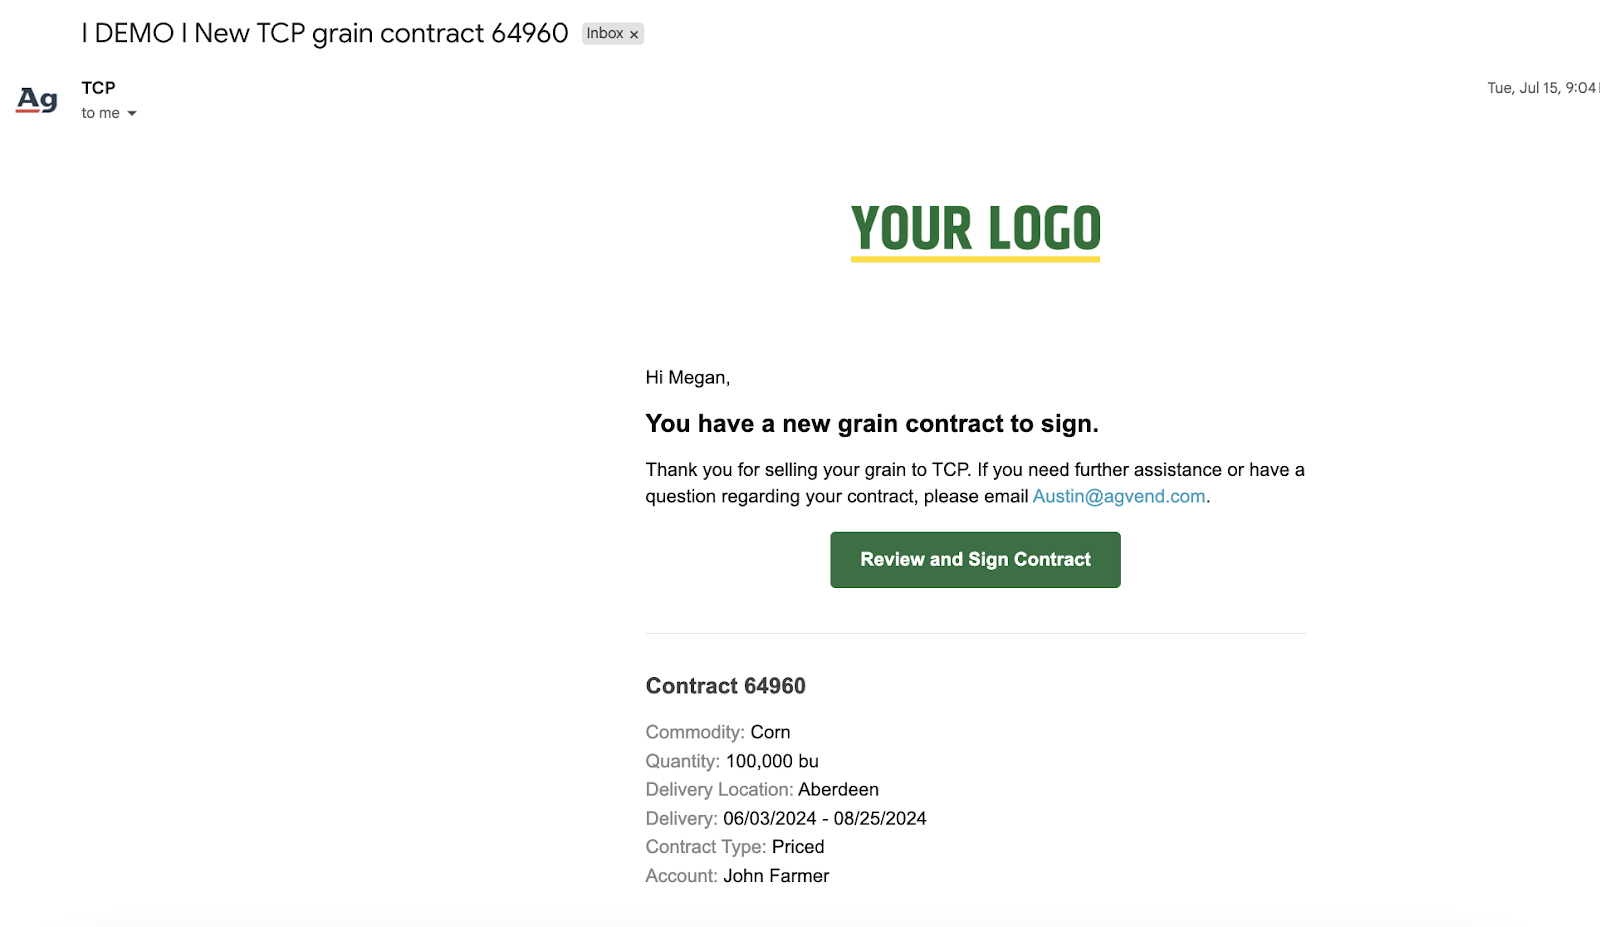Screen dimensions: 1600x927
Task: Click the Contract Type Priced text
Action: point(735,847)
